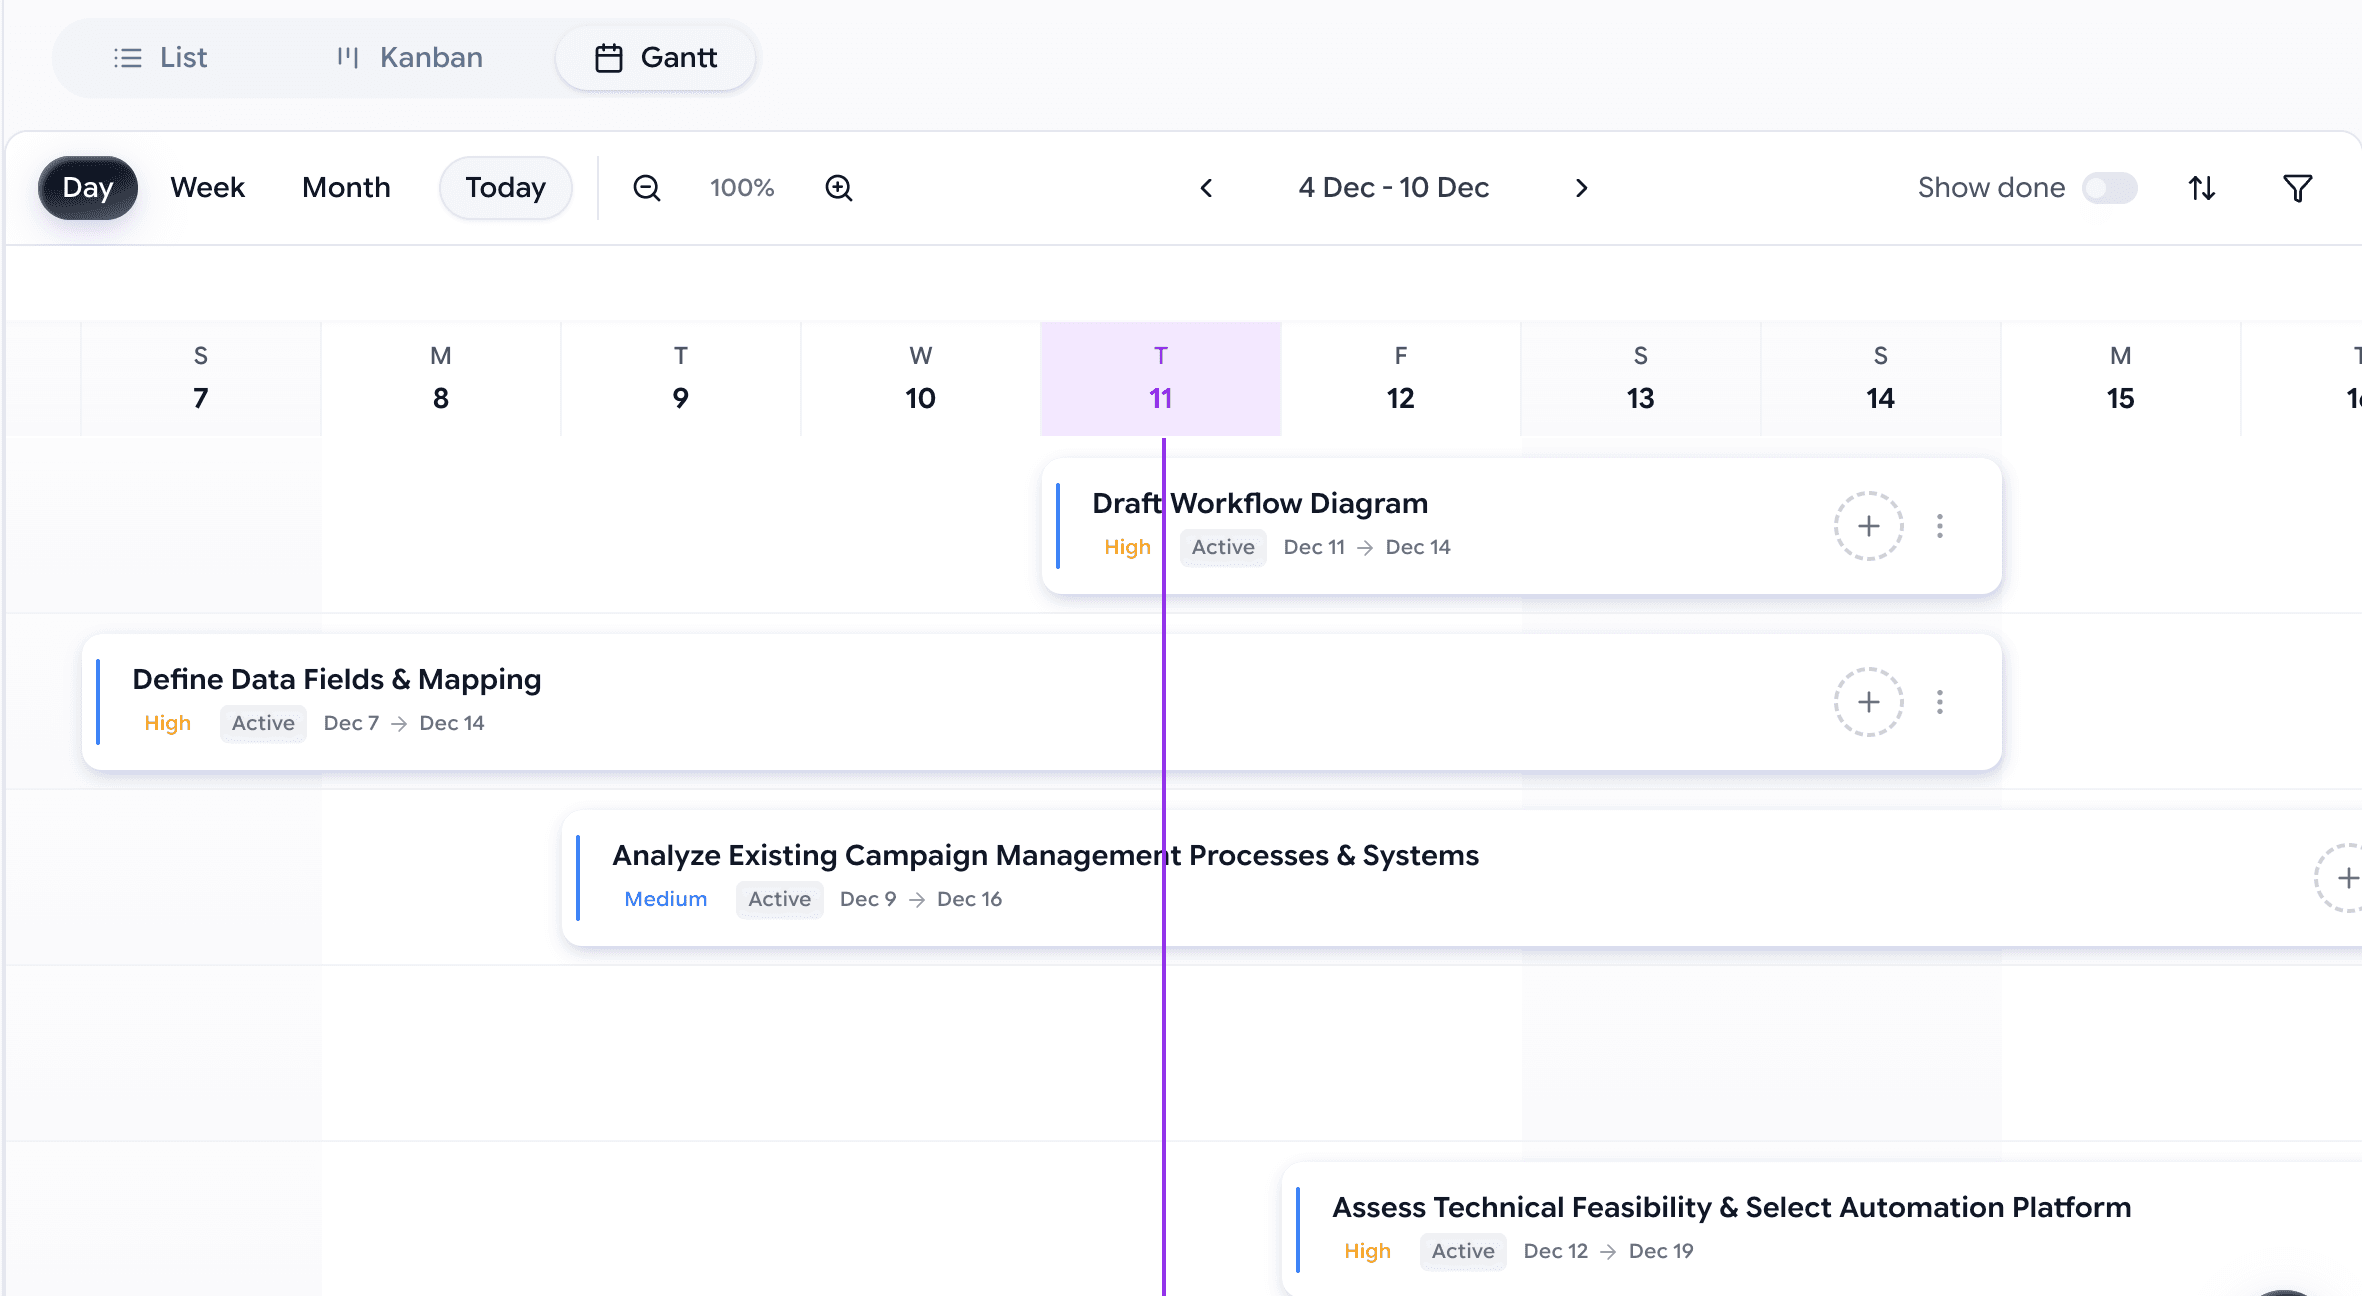
Task: Open the three-dot menu on Draft Workflow Diagram
Action: pos(1940,525)
